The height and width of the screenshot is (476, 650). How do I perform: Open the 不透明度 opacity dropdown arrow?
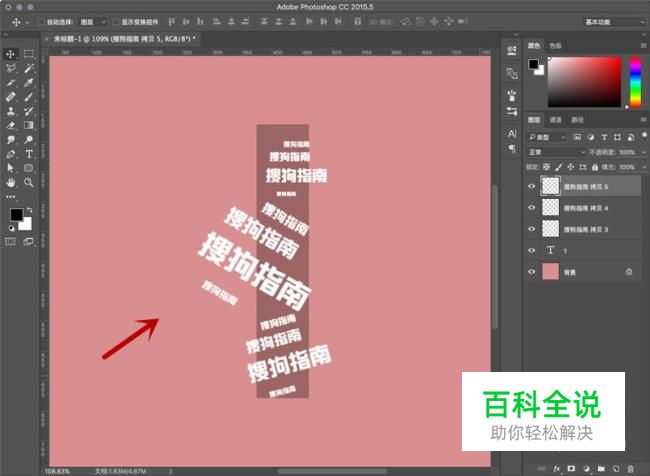[644, 153]
